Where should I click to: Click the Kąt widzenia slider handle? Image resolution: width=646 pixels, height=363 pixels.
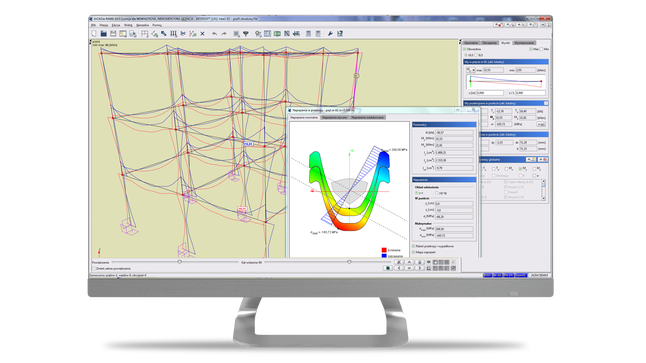(349, 262)
